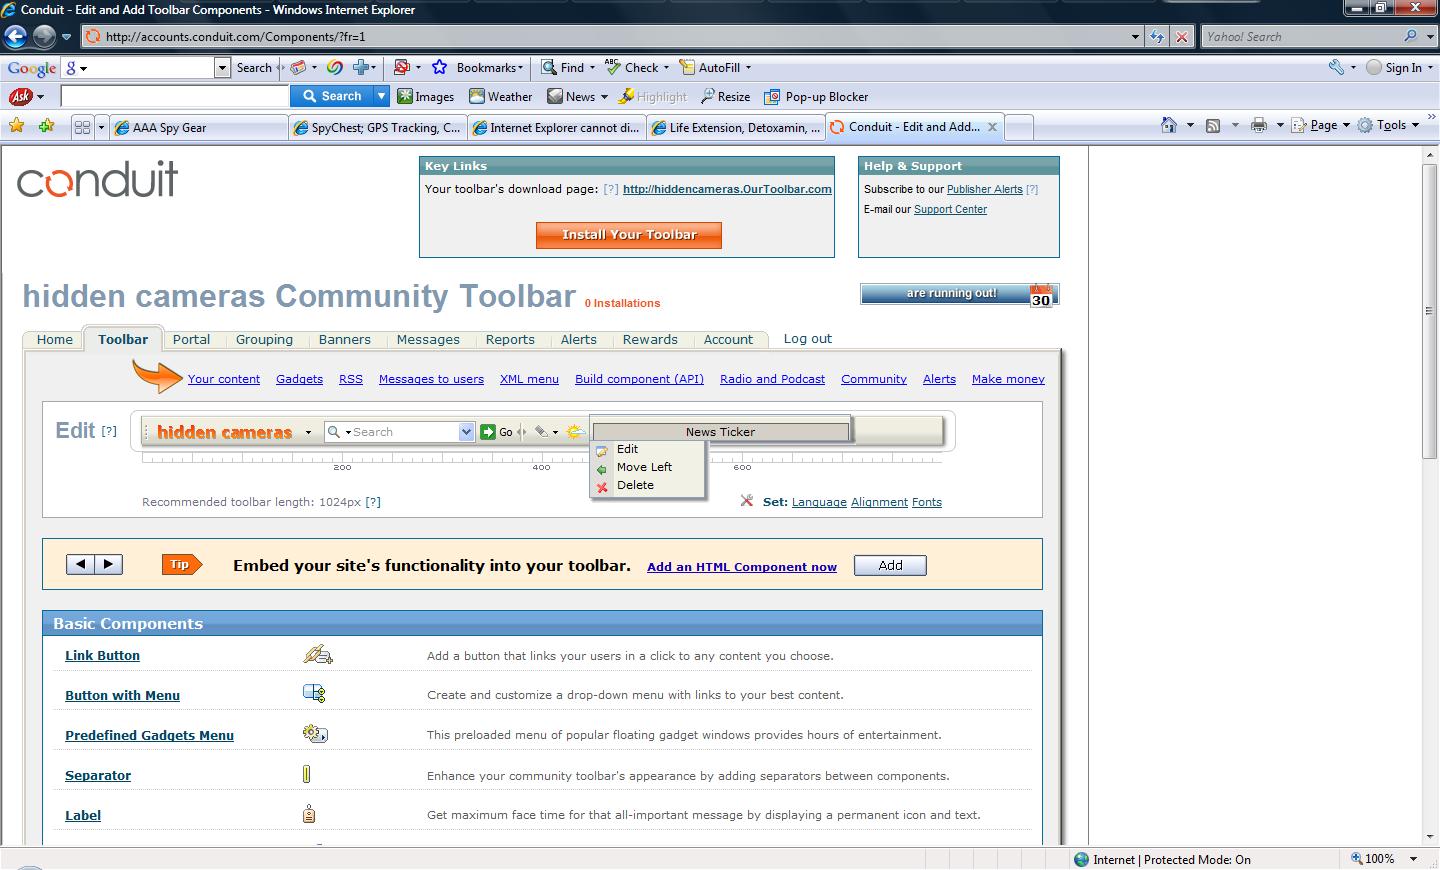This screenshot has height=870, width=1440.
Task: Click the browser Home icon
Action: click(x=1169, y=125)
